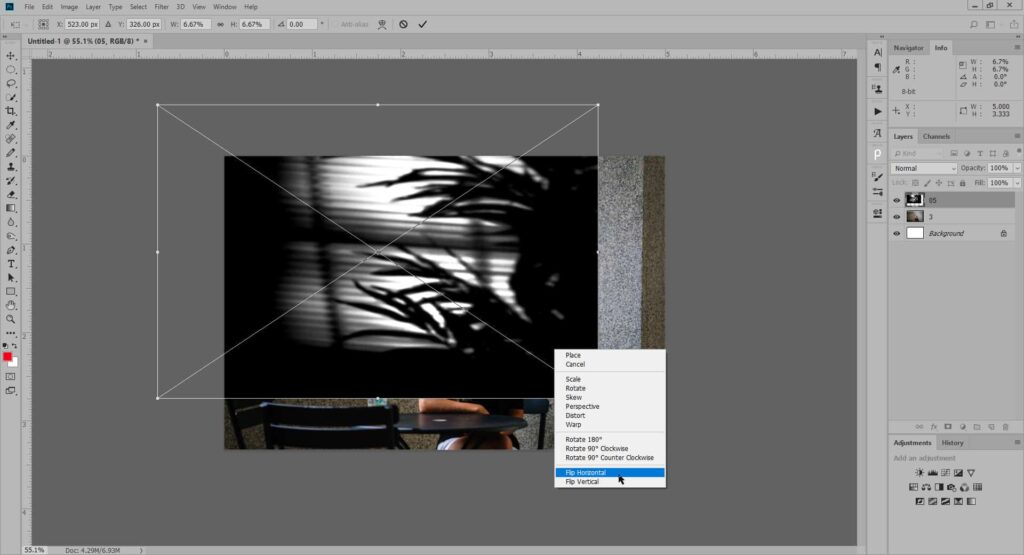Expand the Fill percentage dropdown arrow
The image size is (1024, 555).
(1017, 184)
